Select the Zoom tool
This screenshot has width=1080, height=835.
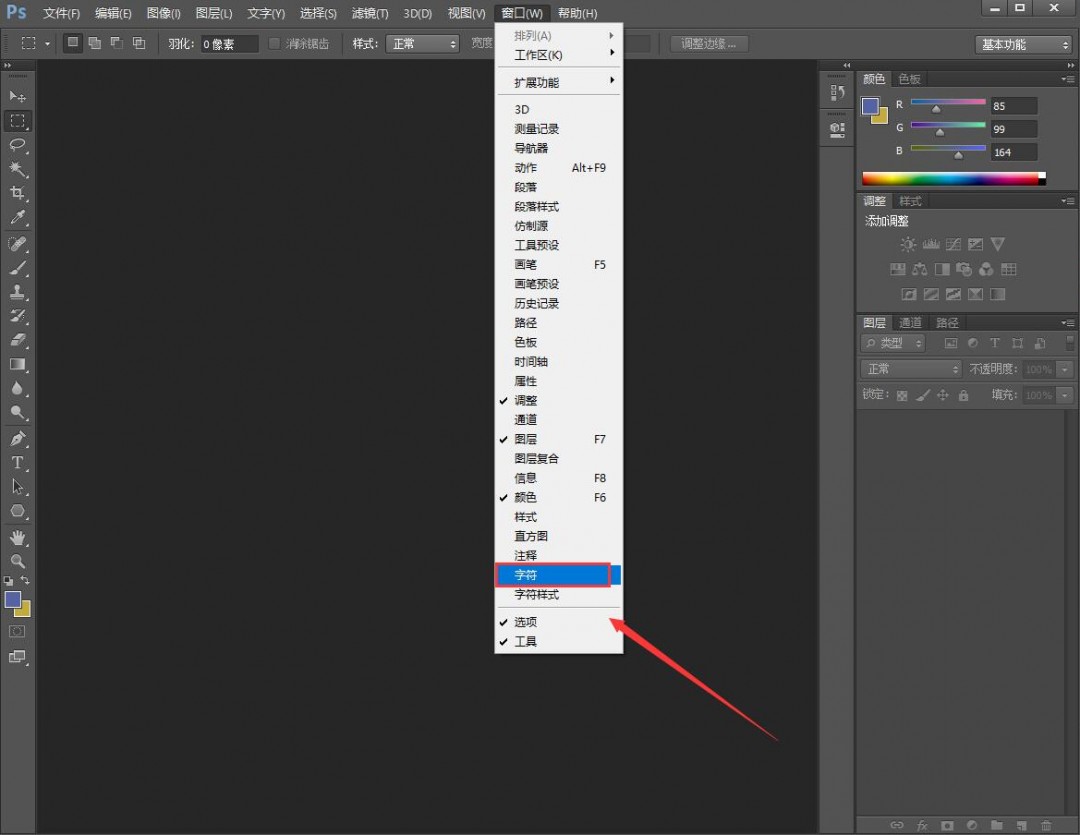[x=17, y=561]
